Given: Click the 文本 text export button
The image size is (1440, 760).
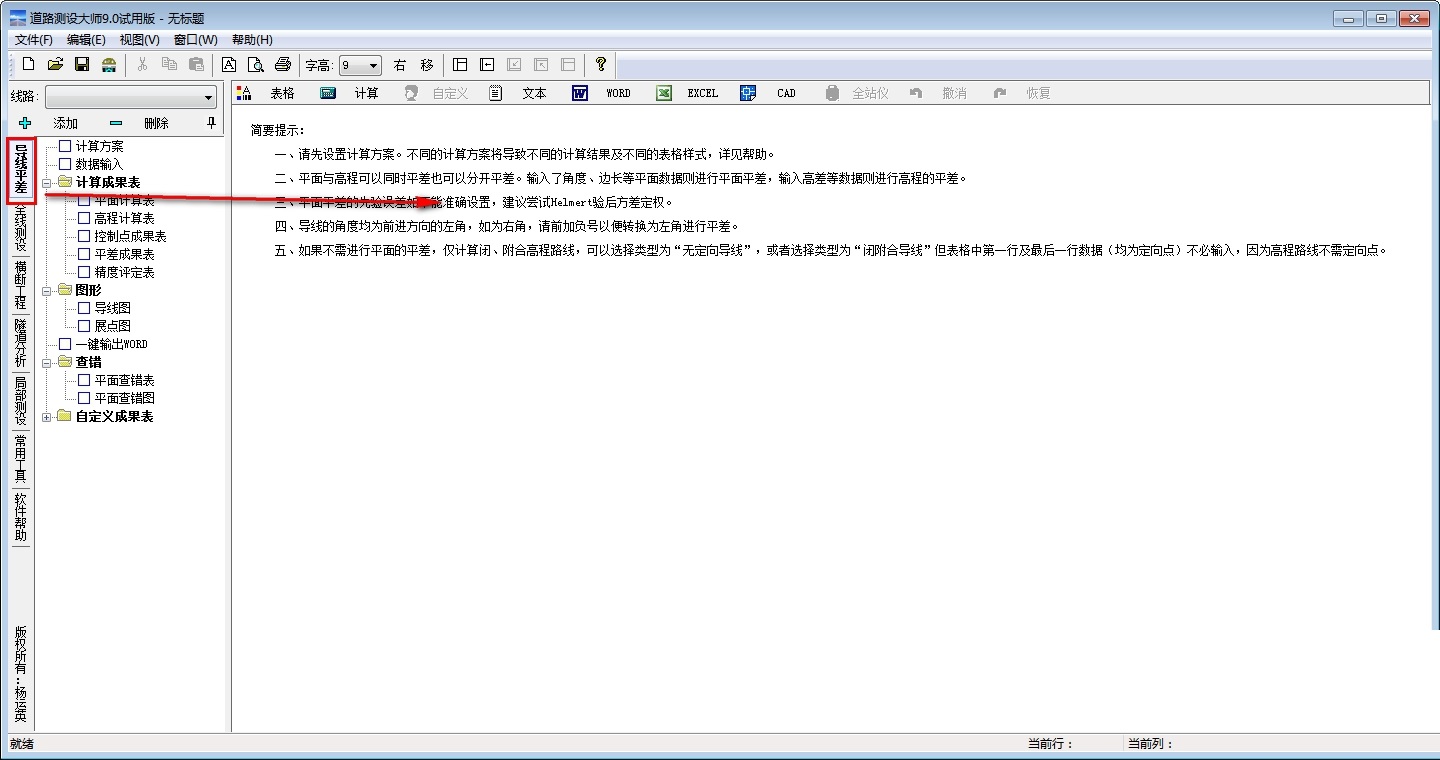Looking at the screenshot, I should click(519, 93).
